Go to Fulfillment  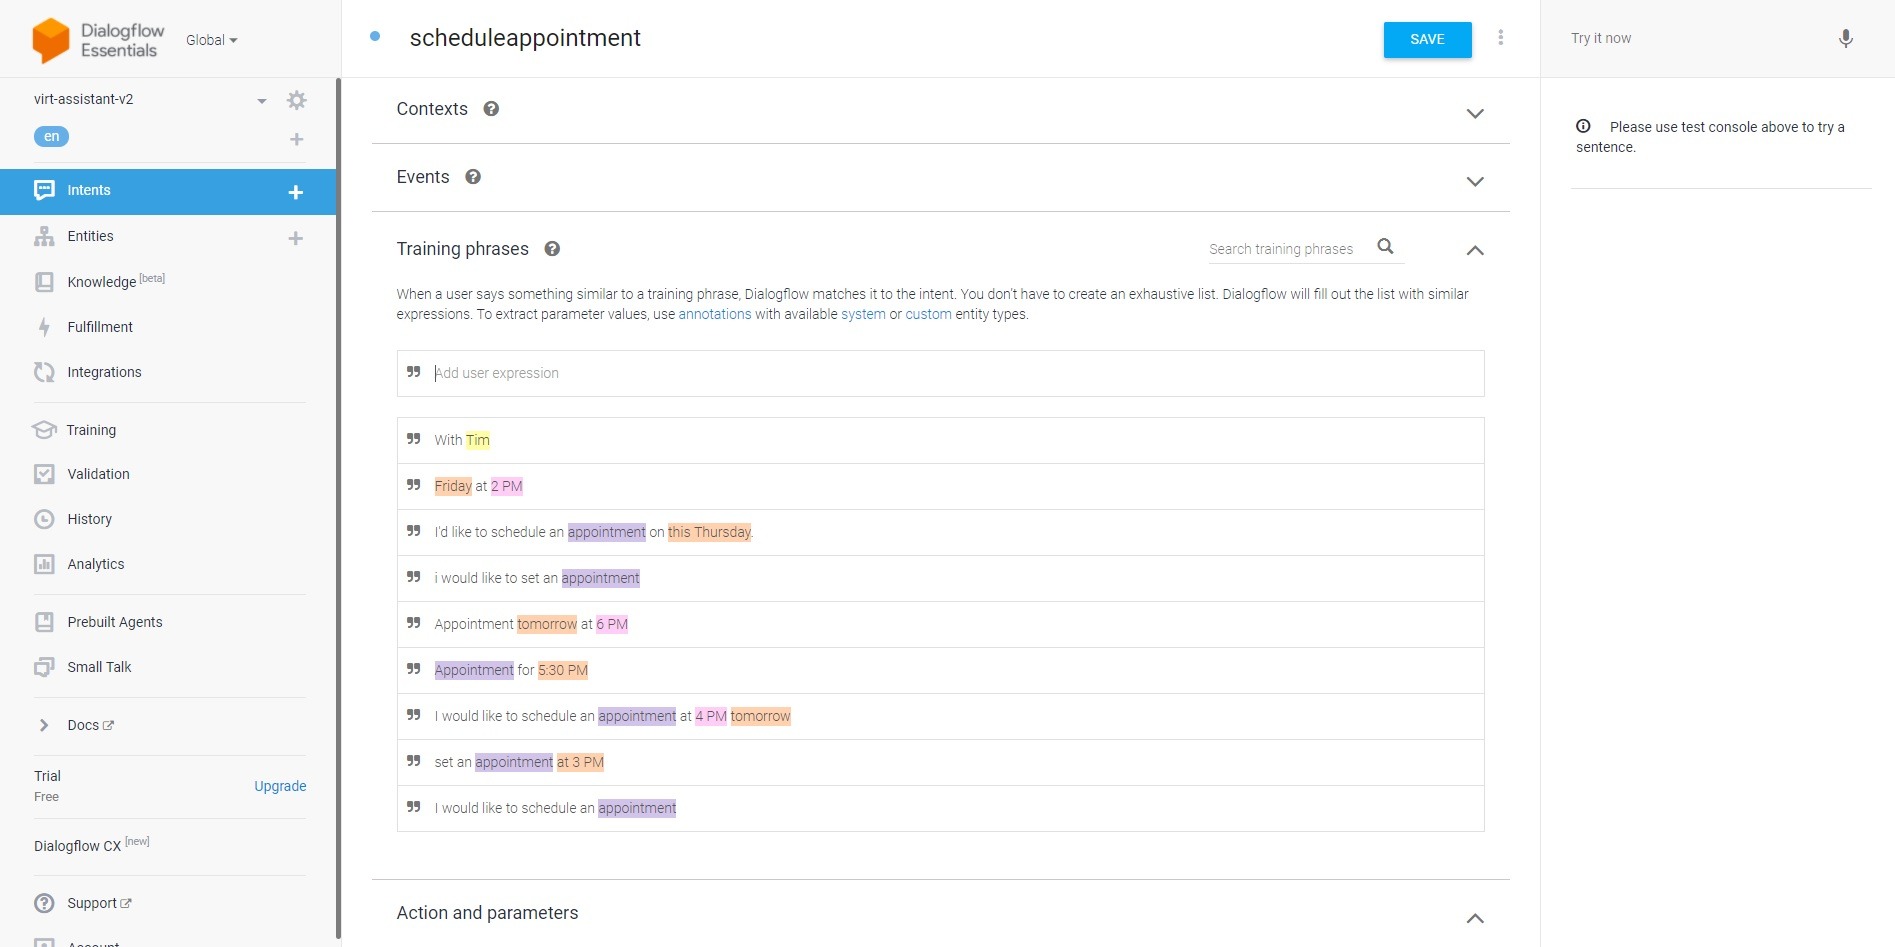point(100,327)
